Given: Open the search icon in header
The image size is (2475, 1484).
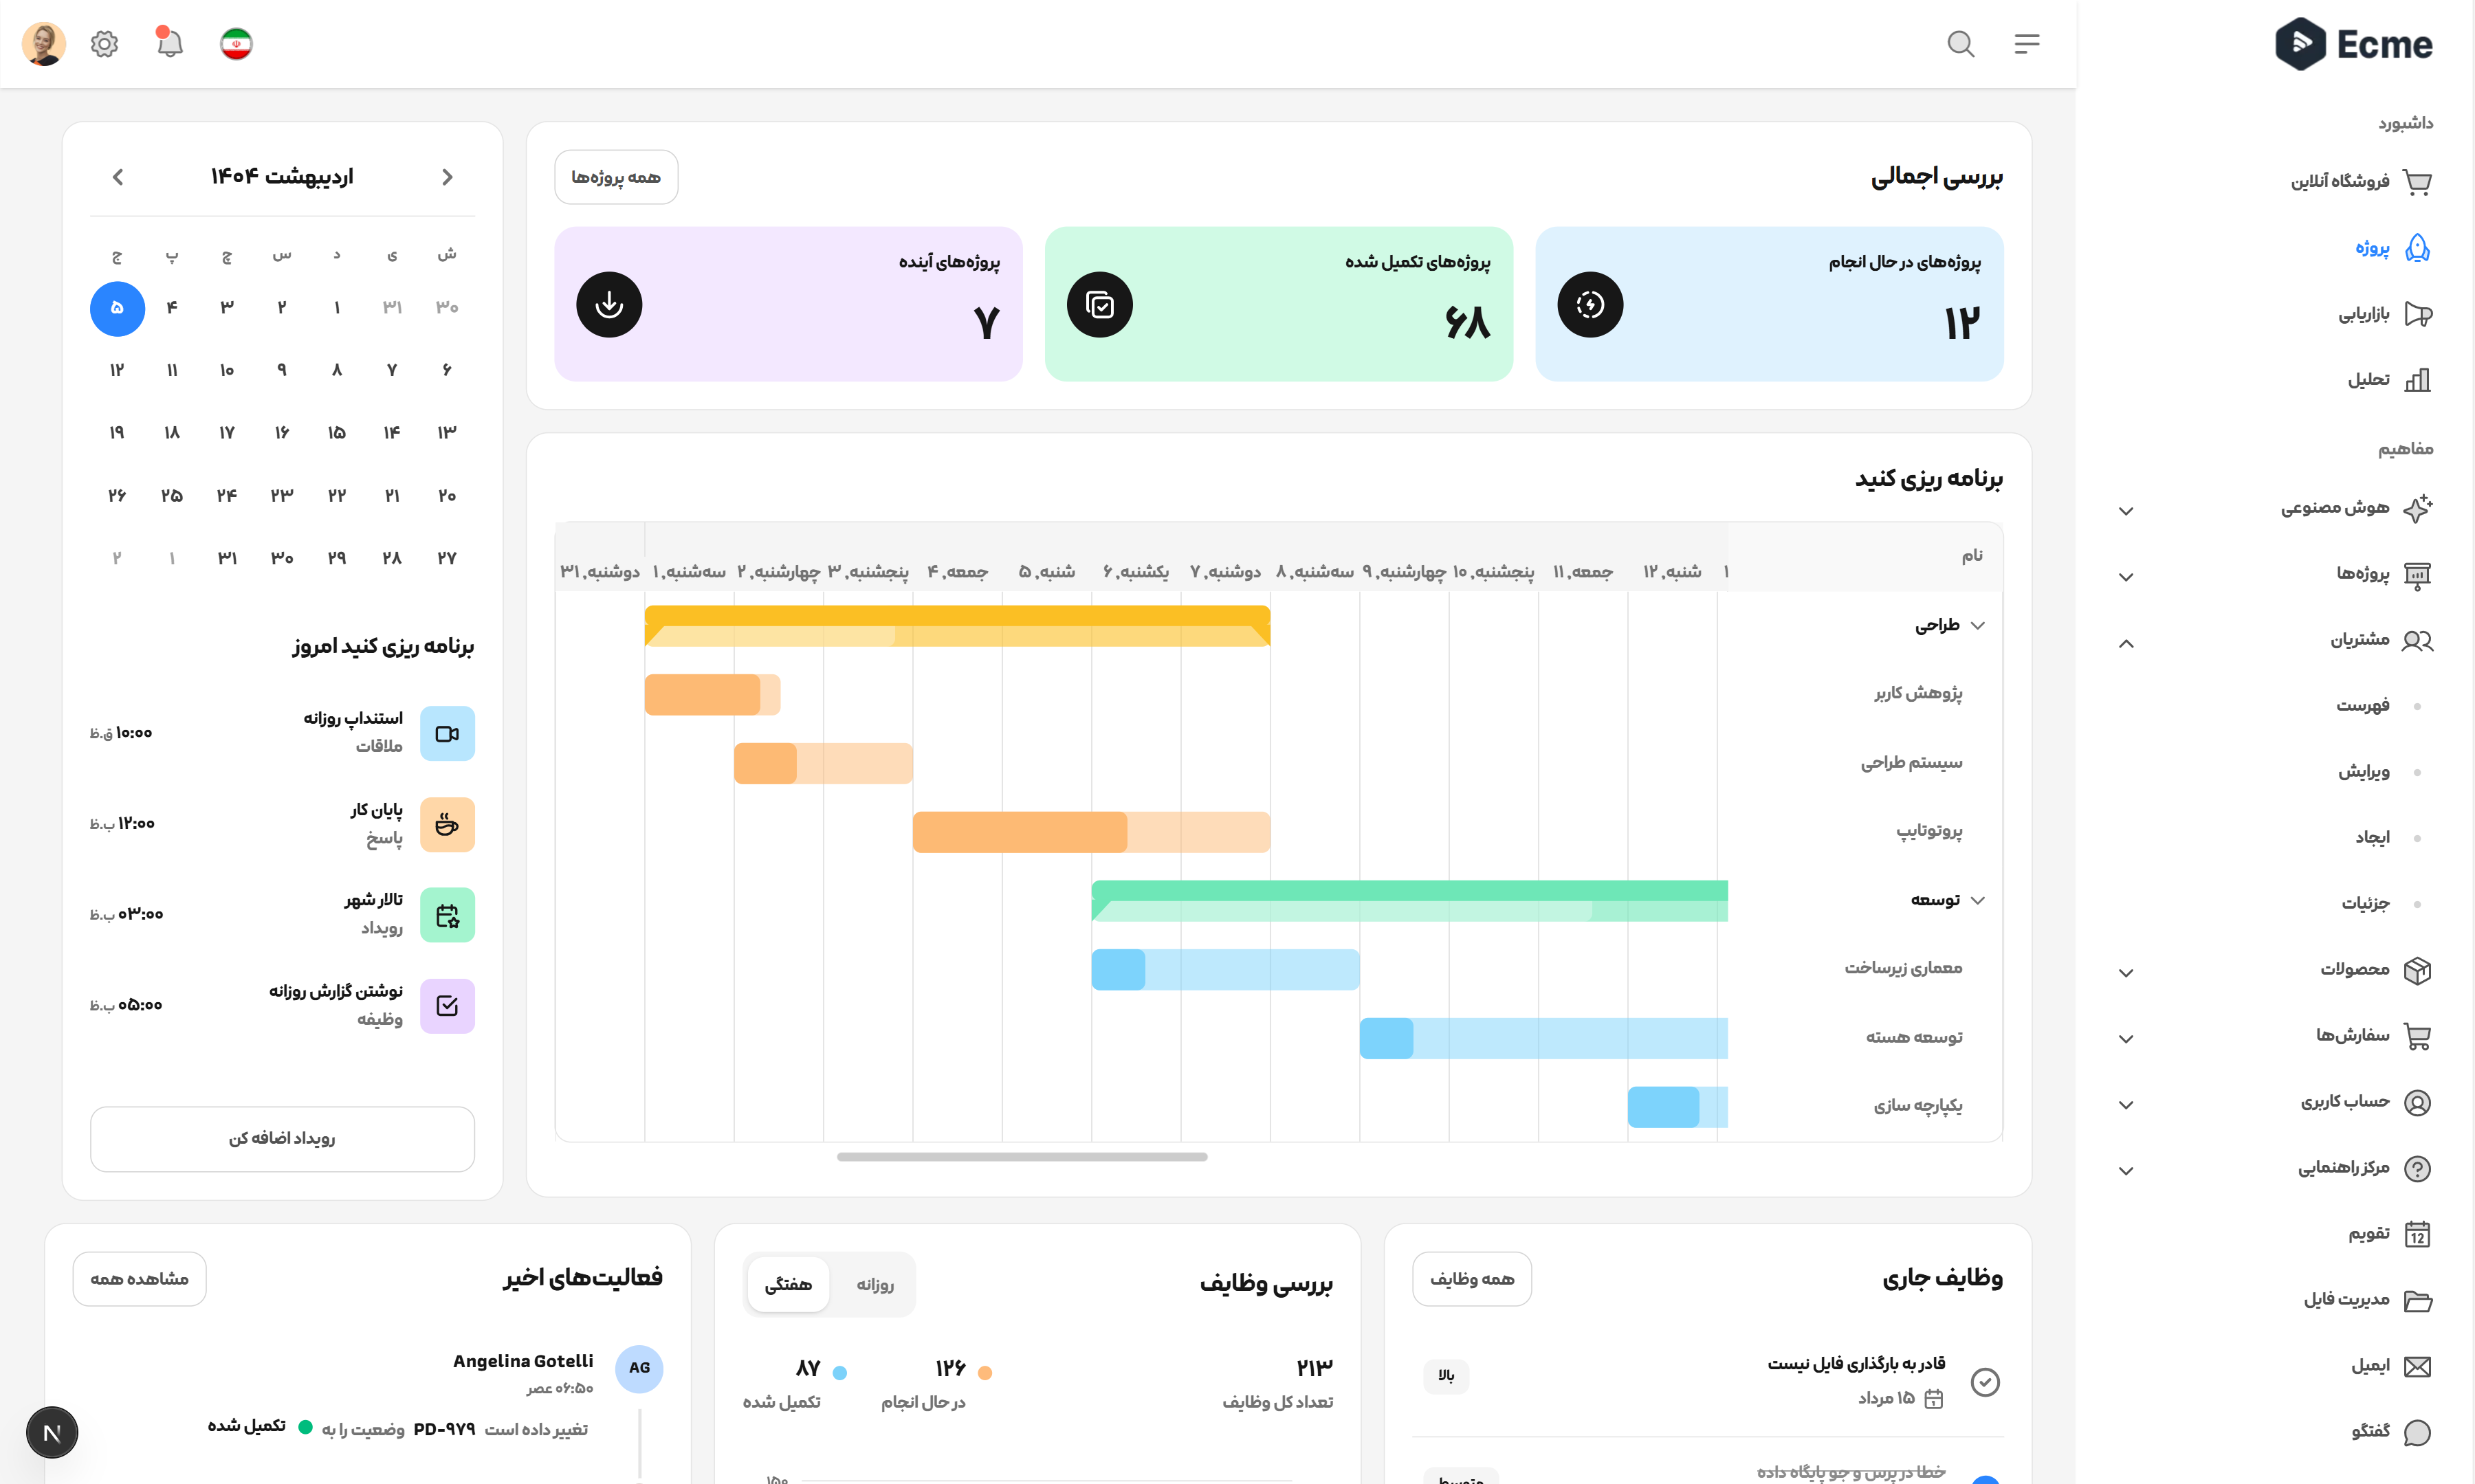Looking at the screenshot, I should pyautogui.click(x=1960, y=44).
